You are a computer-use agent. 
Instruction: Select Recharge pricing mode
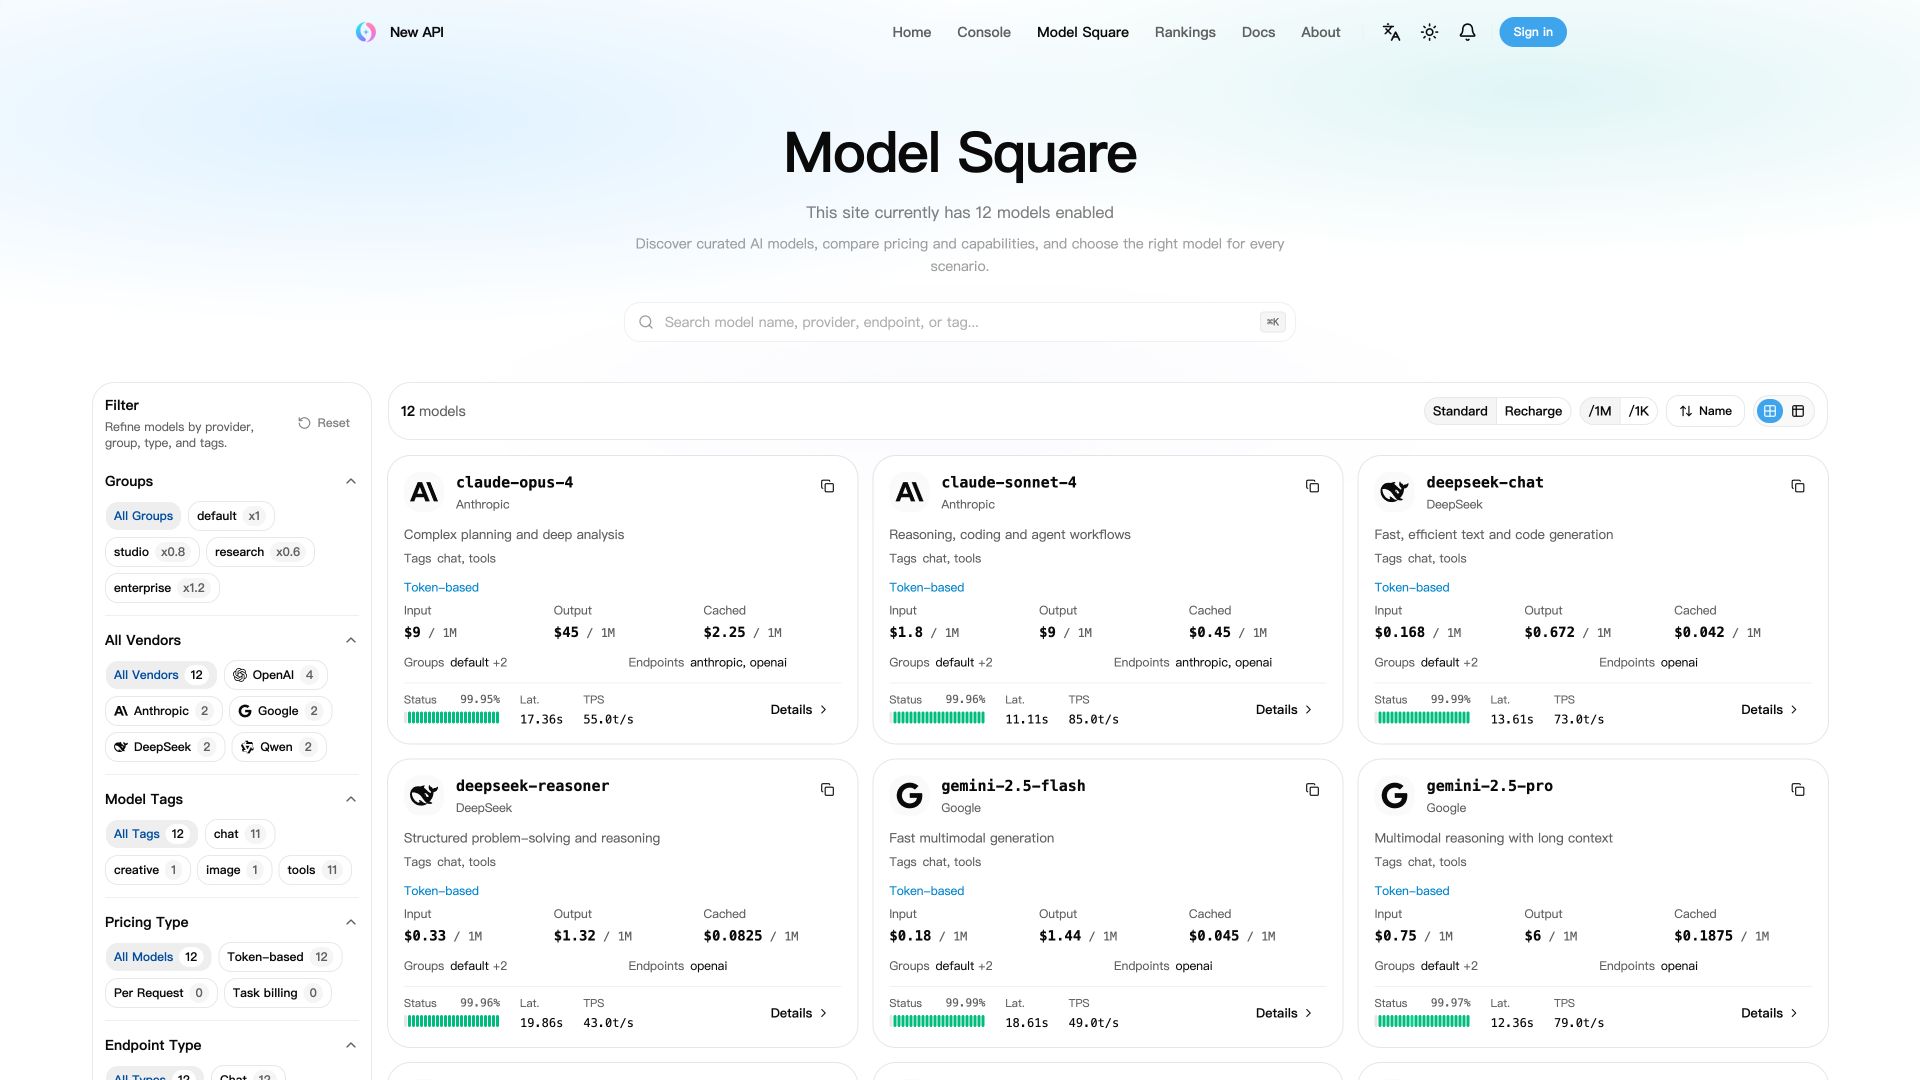(1533, 411)
